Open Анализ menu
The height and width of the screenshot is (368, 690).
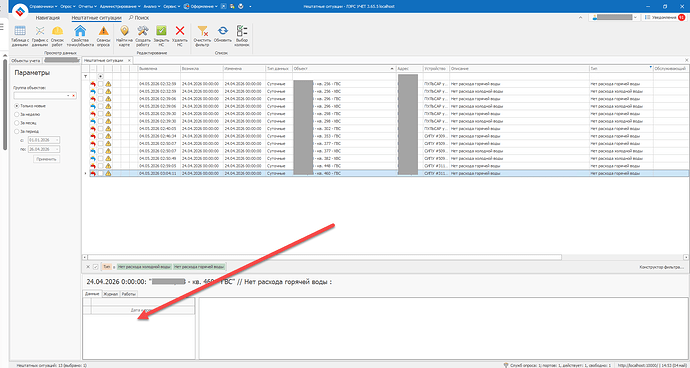pos(151,7)
